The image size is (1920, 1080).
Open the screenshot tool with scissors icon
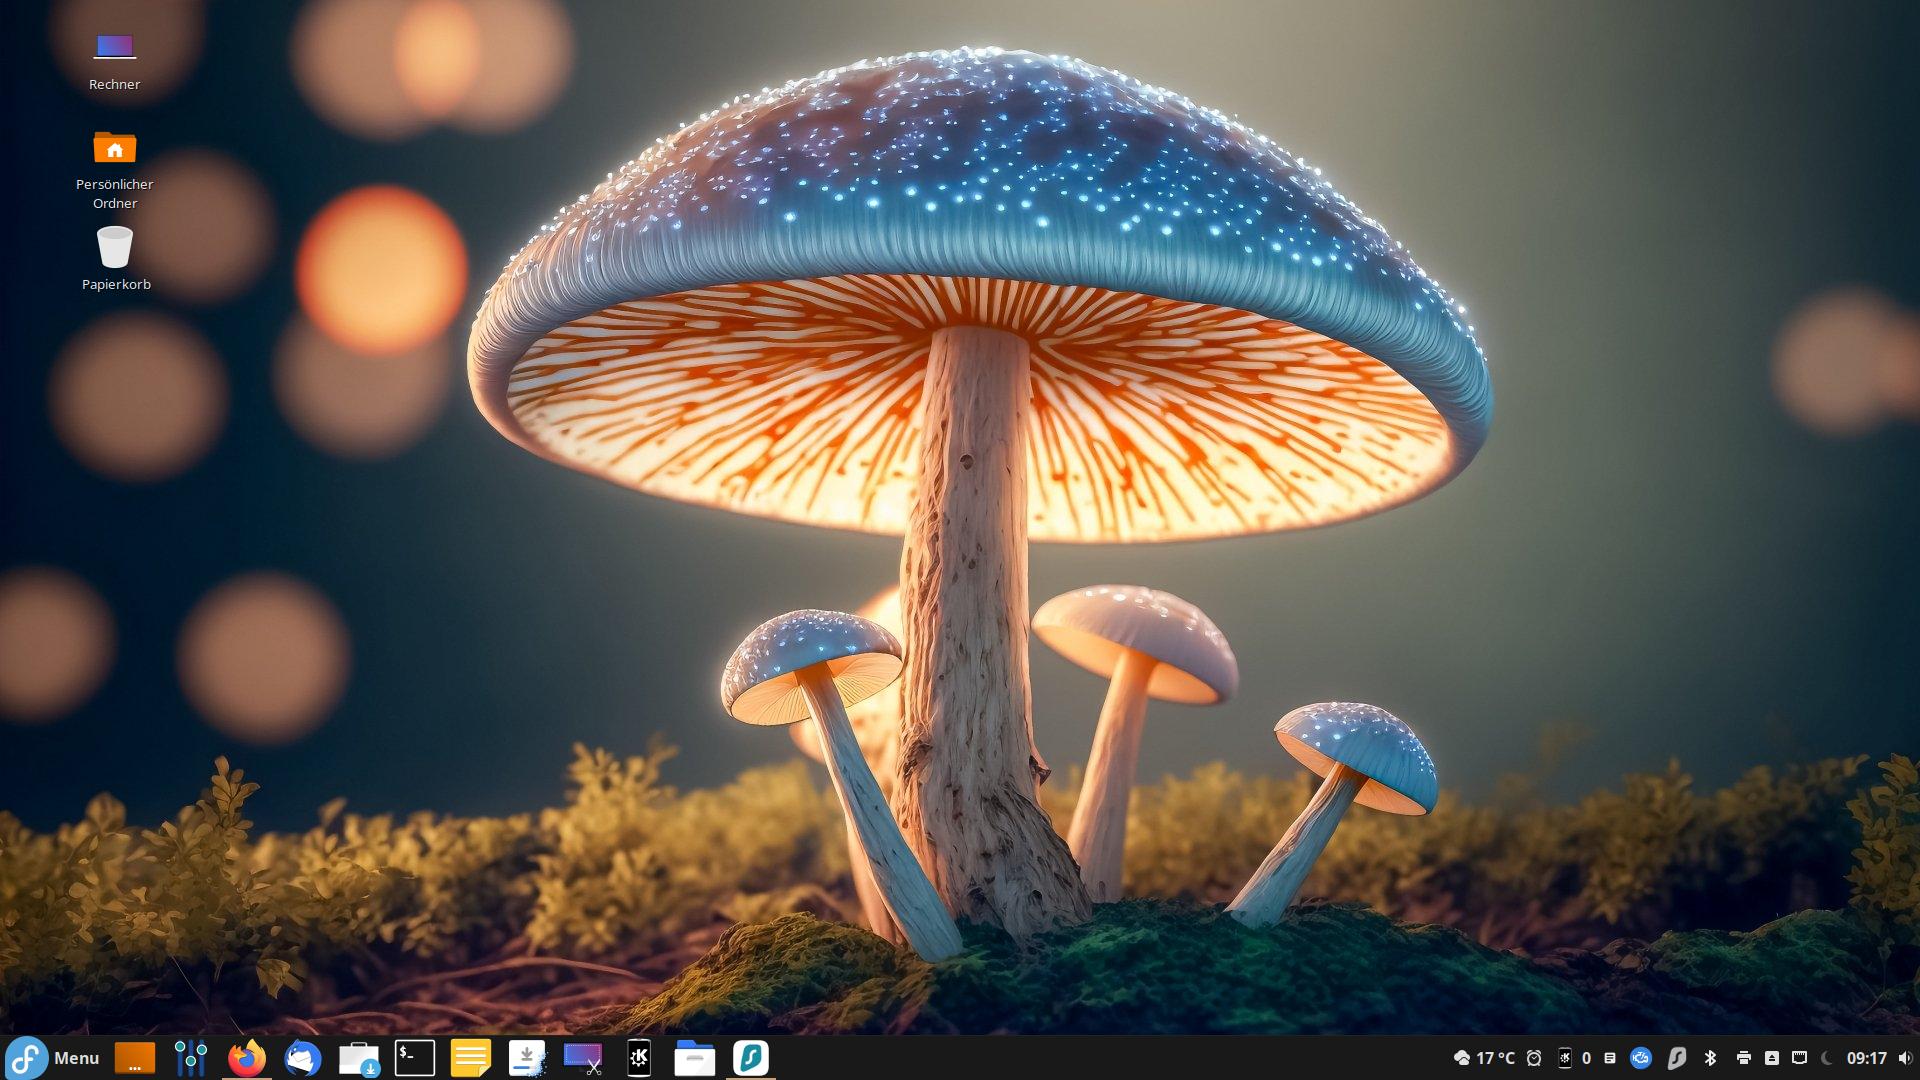583,1058
